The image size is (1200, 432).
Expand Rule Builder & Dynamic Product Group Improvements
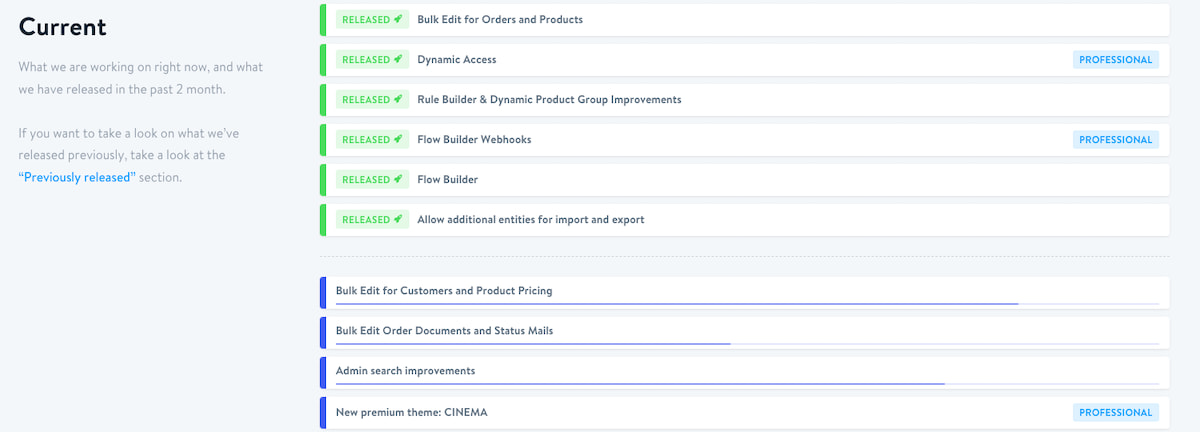(549, 99)
